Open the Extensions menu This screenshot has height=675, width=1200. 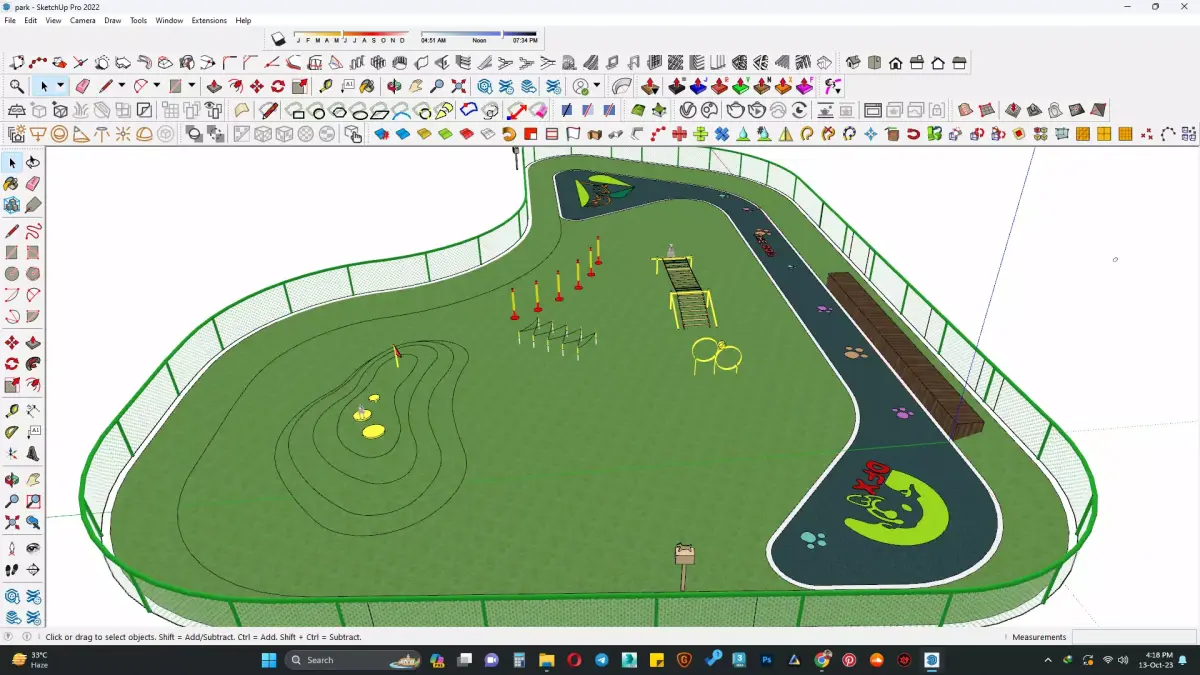[x=209, y=20]
